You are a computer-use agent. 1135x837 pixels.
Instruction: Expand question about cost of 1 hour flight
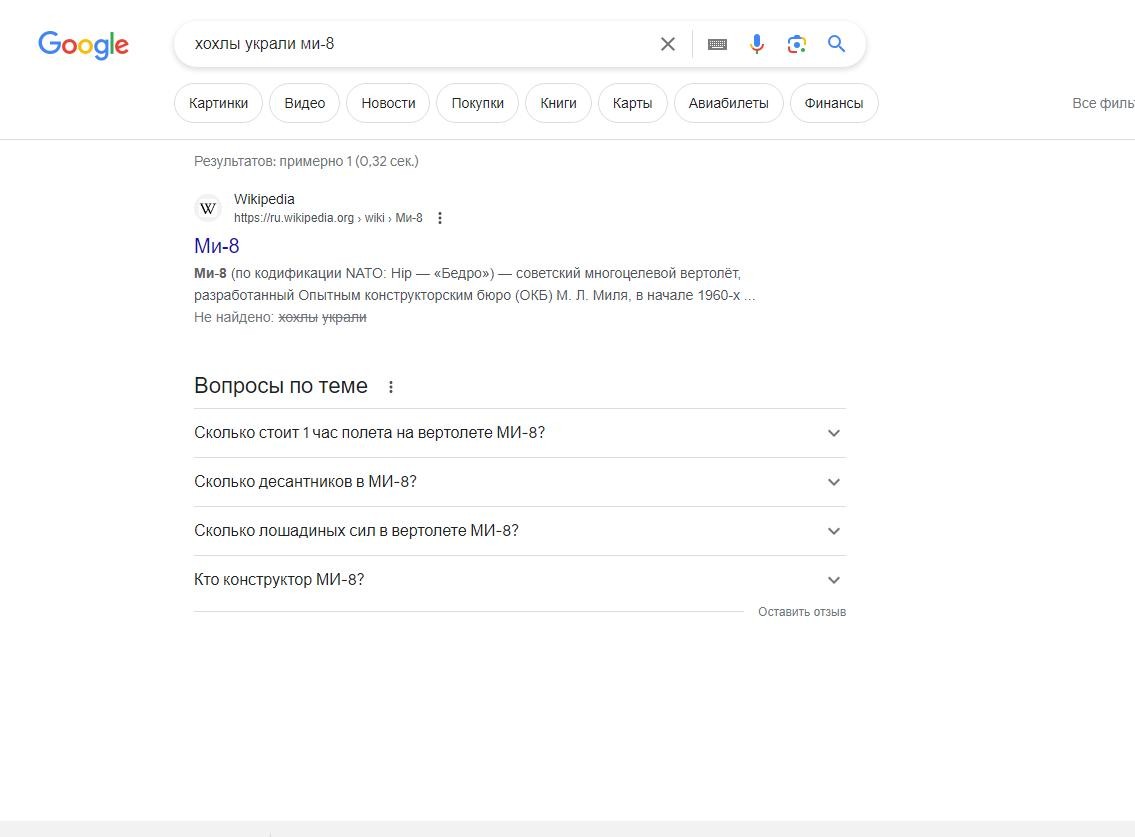(520, 433)
